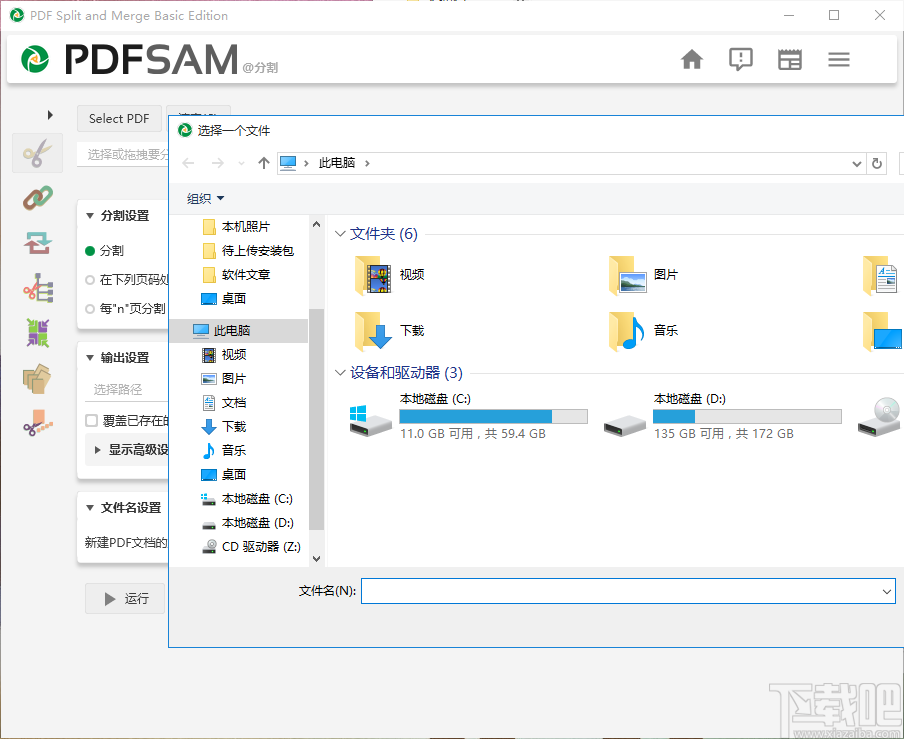The width and height of the screenshot is (904, 739).
Task: Open the 组织 menu in the dialog
Action: (x=203, y=198)
